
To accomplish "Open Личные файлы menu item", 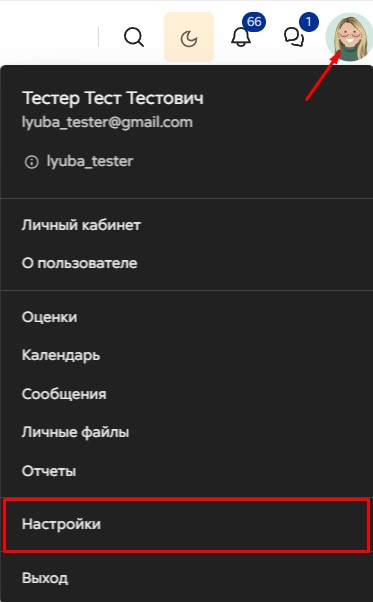I will [186, 432].
